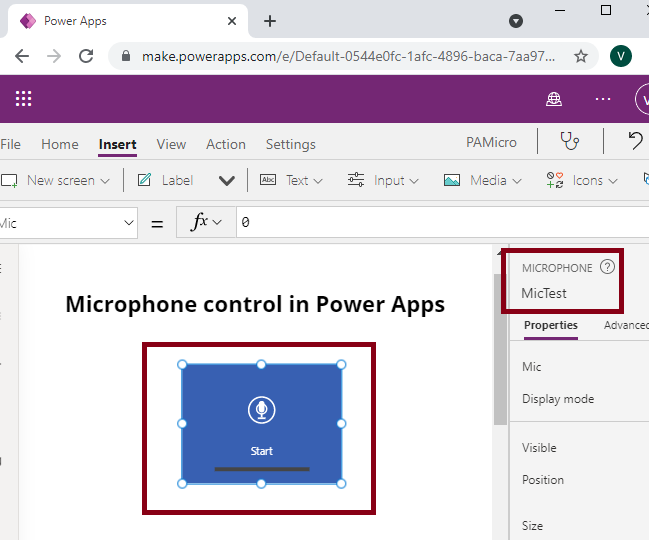The width and height of the screenshot is (649, 543).
Task: Click the Position property
Action: 543,480
